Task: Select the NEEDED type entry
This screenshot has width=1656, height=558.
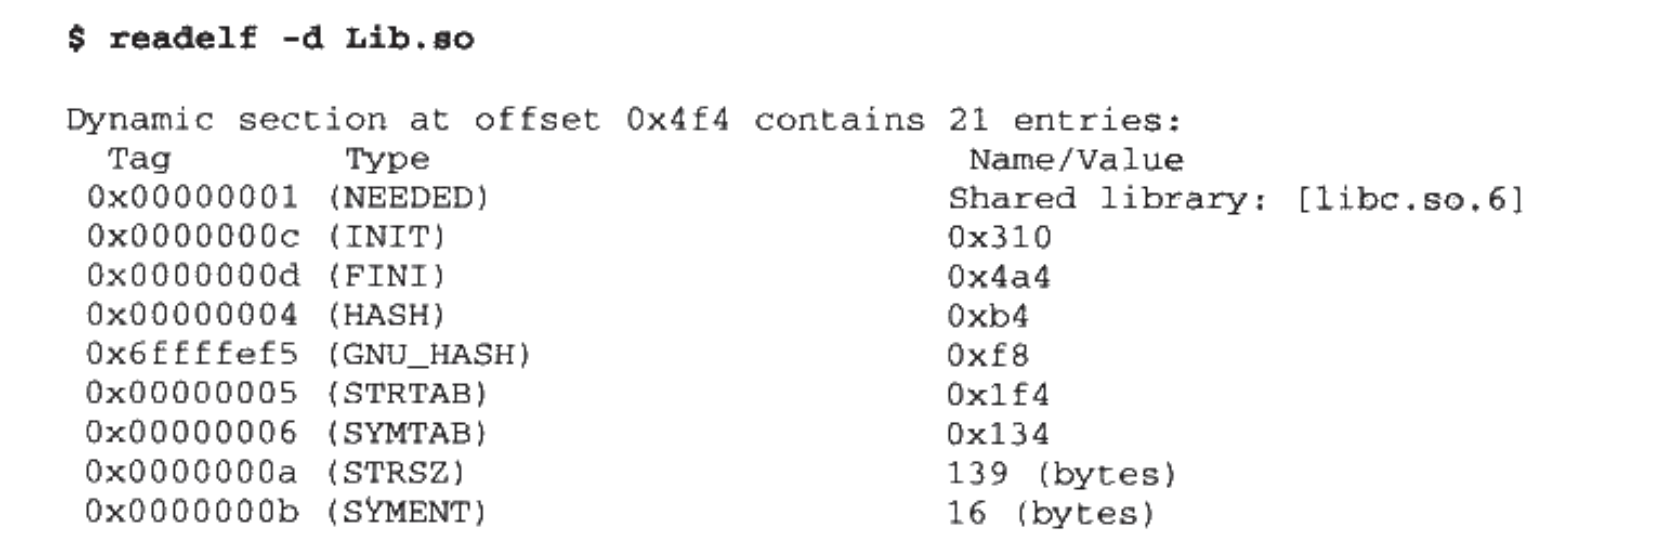Action: (x=408, y=198)
